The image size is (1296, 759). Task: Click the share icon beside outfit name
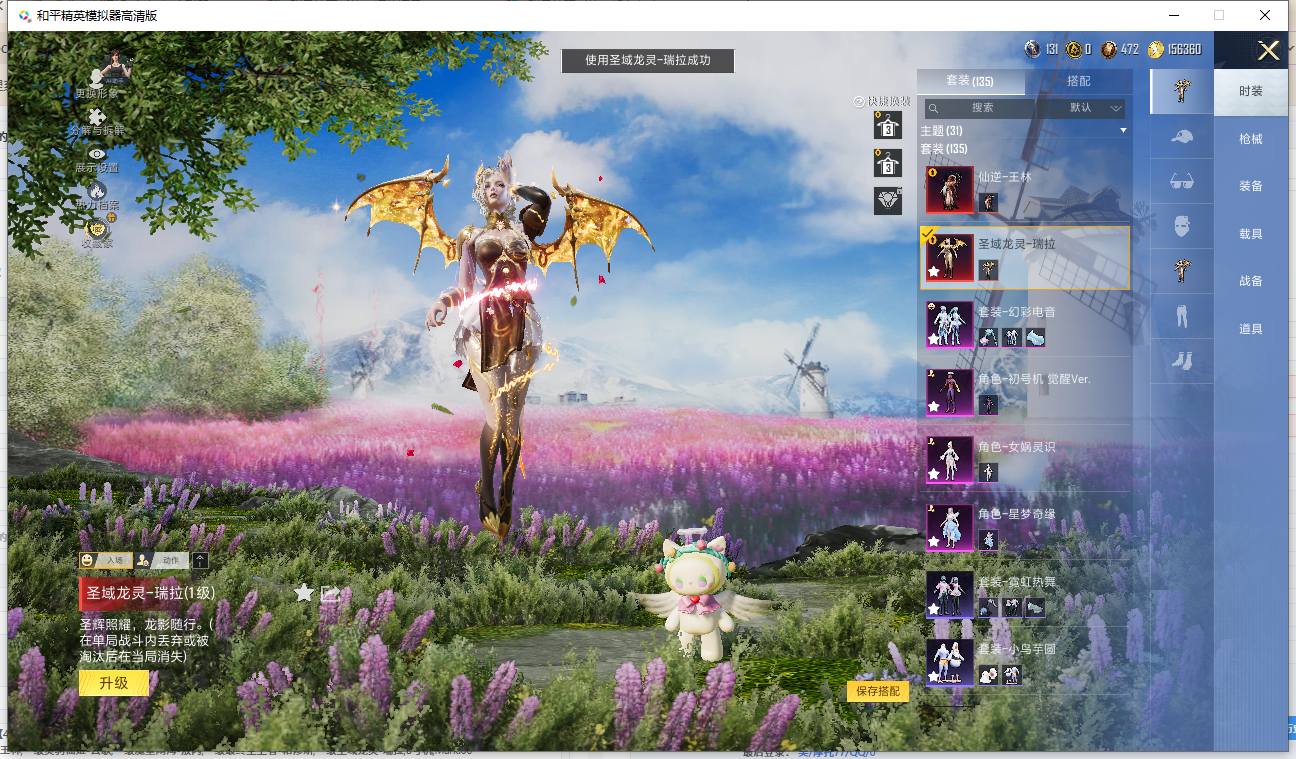point(331,593)
